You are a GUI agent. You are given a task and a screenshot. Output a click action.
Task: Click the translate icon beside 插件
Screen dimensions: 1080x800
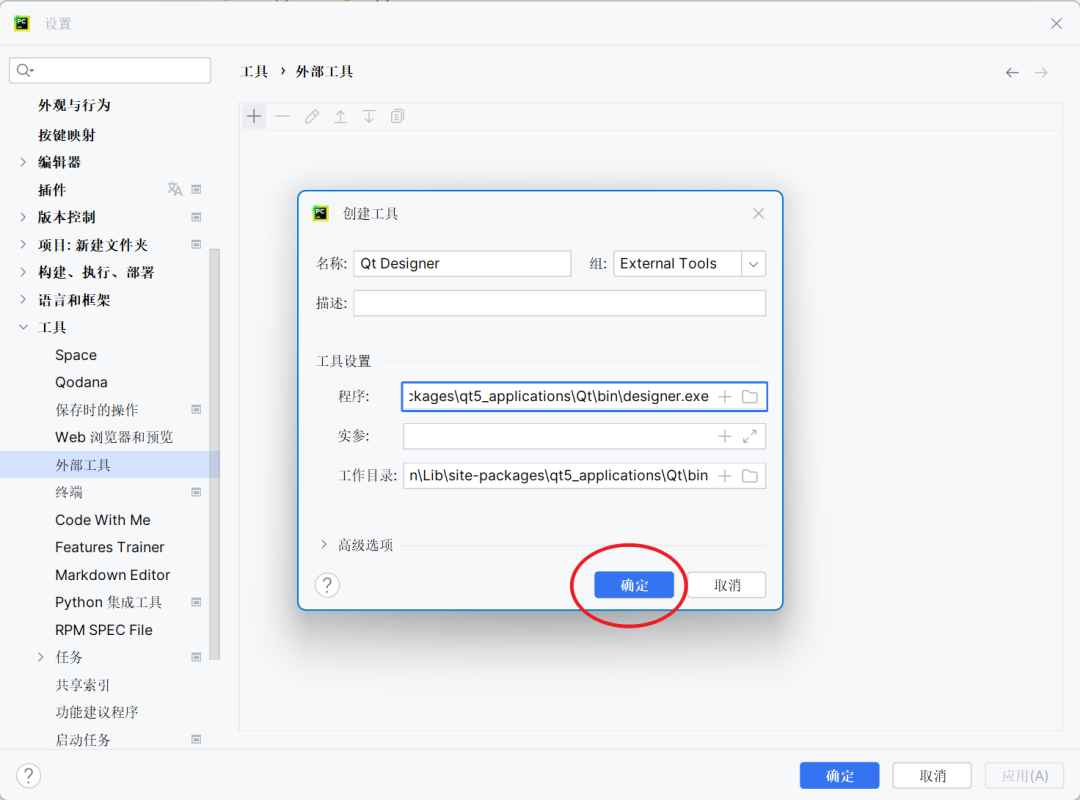point(175,189)
